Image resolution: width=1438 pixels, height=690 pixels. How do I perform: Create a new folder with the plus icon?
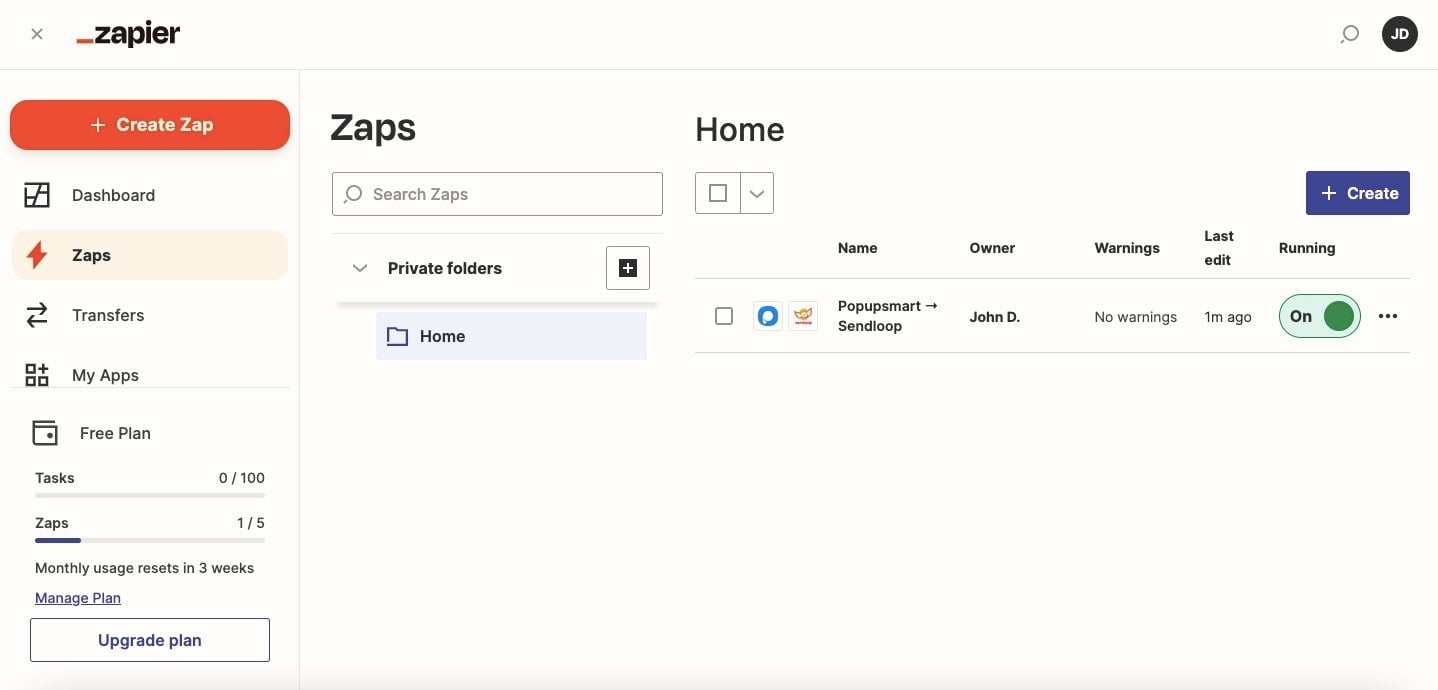(627, 268)
